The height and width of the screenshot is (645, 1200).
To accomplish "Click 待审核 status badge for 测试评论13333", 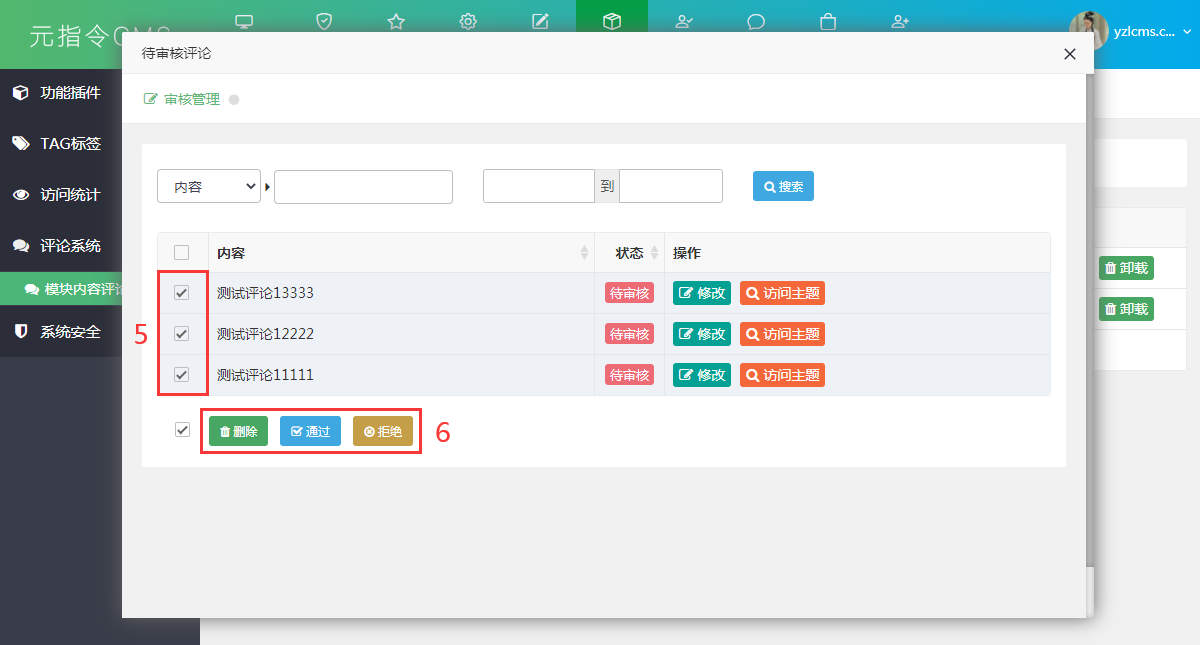I will [629, 293].
